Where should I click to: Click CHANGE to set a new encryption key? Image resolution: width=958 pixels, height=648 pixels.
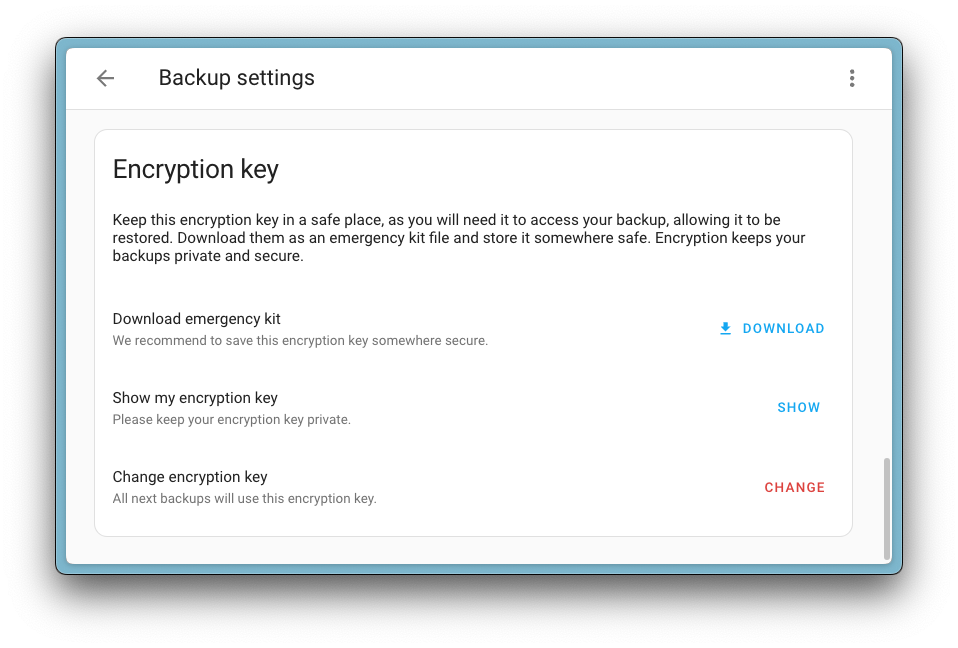point(794,487)
